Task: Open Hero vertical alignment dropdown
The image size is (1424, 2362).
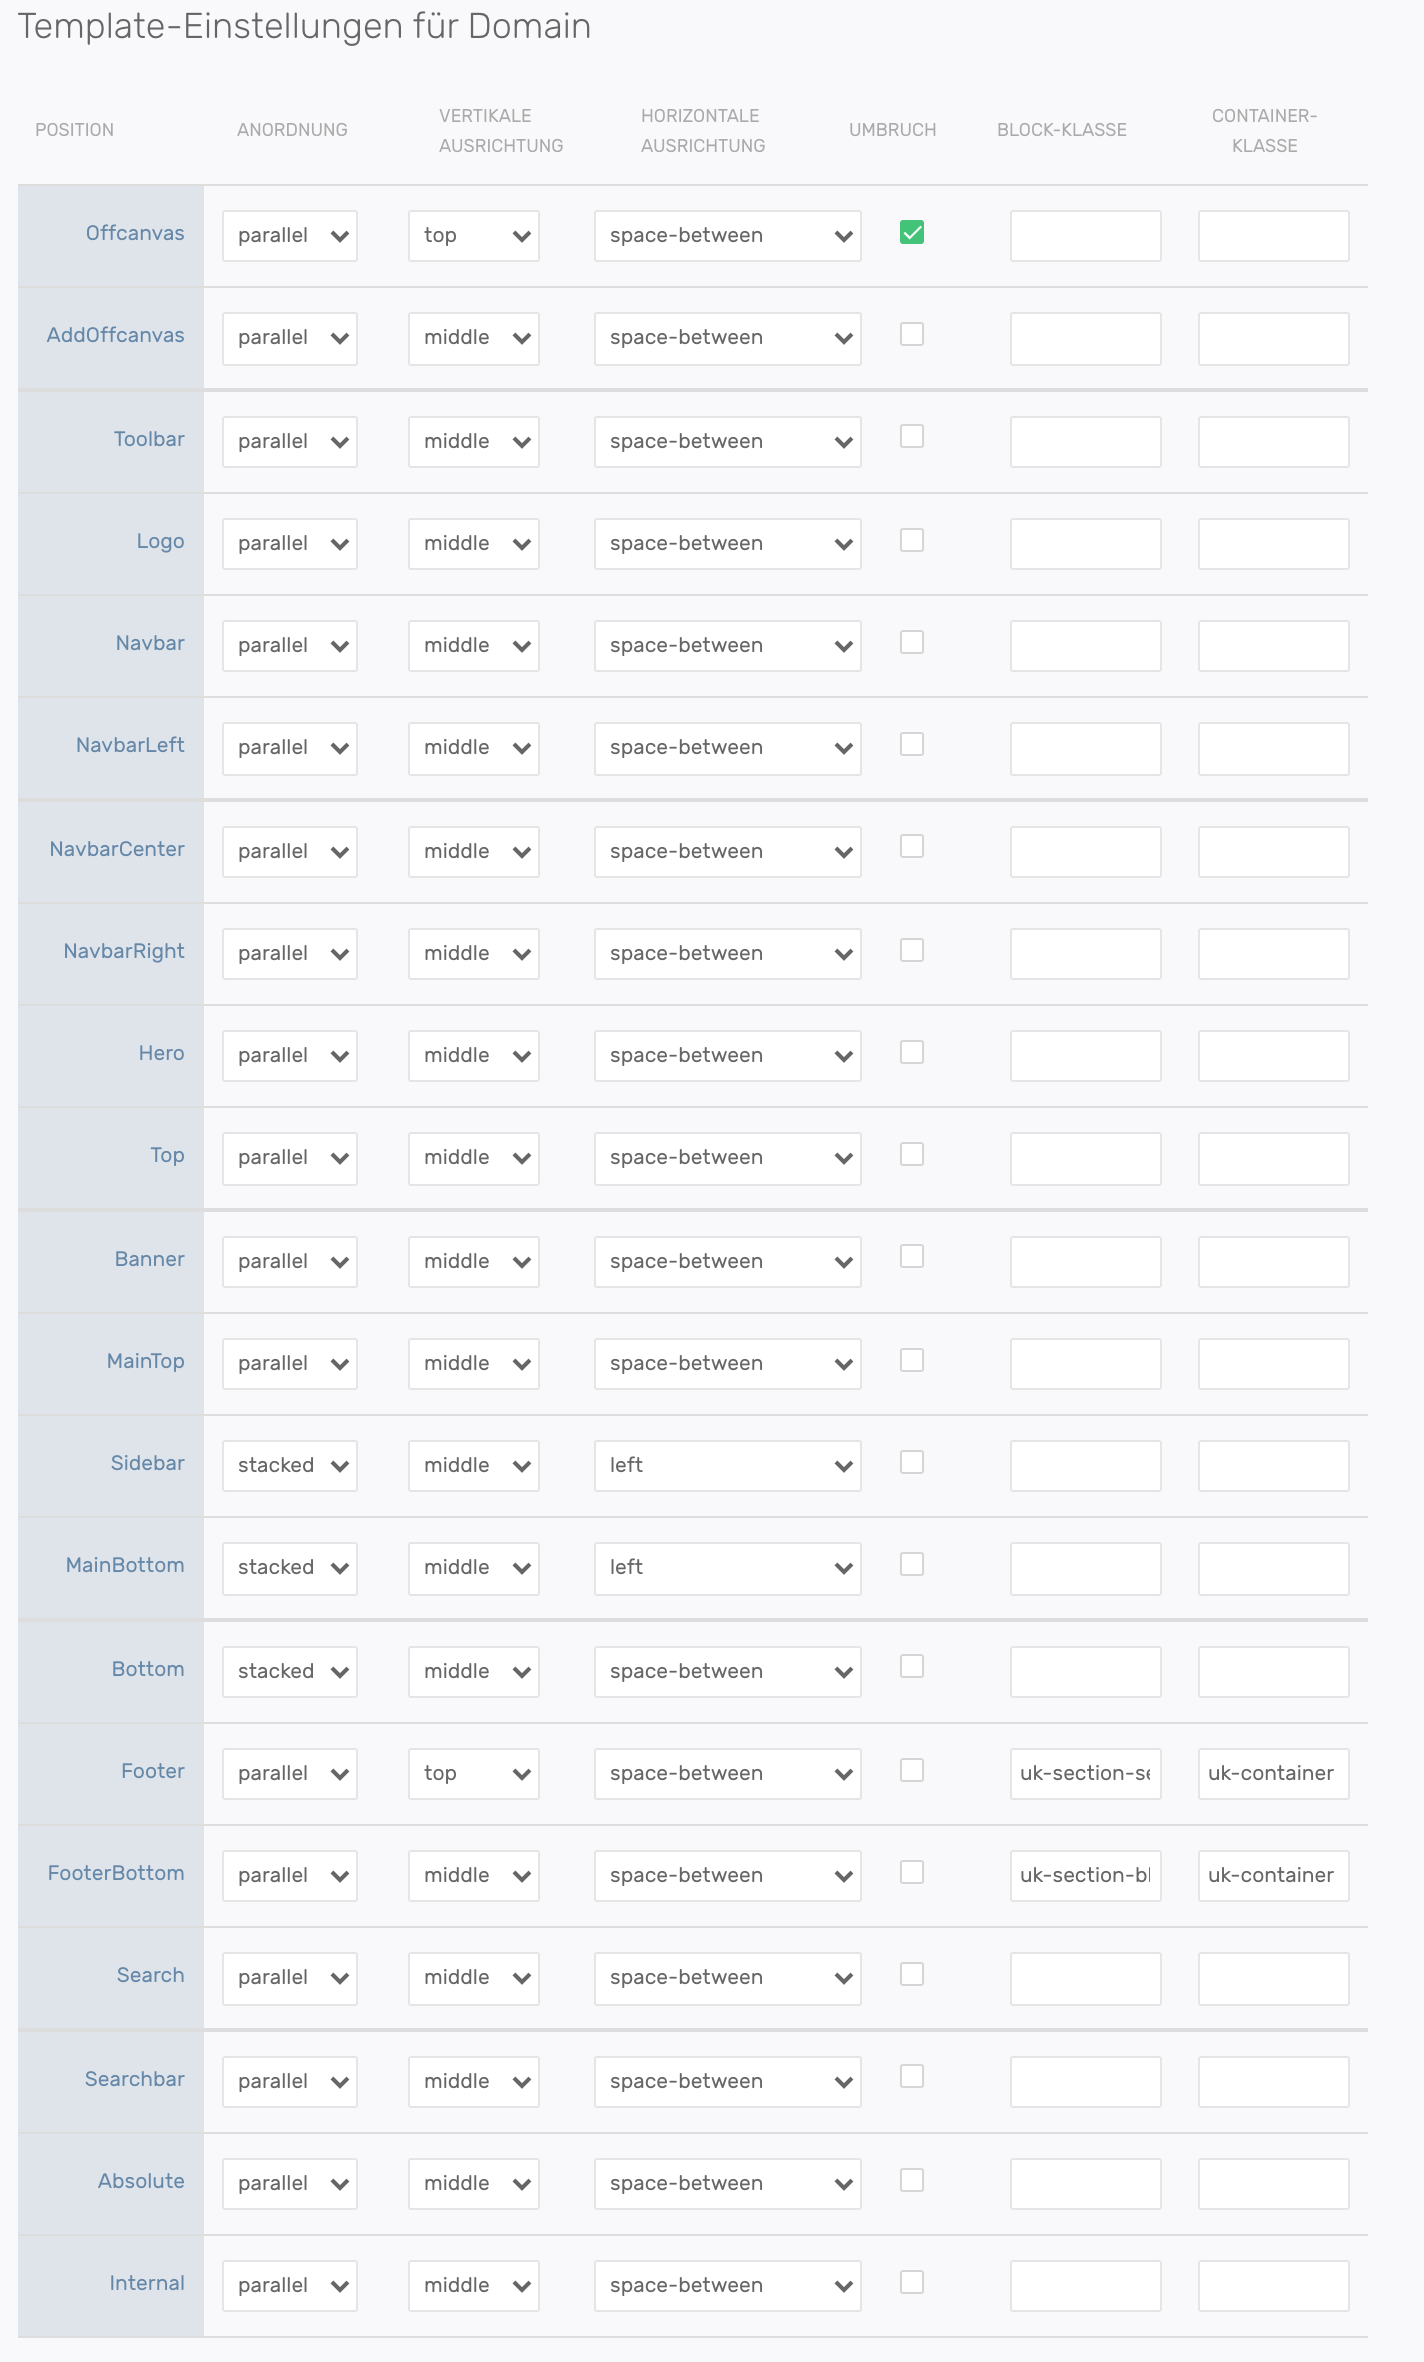Action: click(x=474, y=1056)
